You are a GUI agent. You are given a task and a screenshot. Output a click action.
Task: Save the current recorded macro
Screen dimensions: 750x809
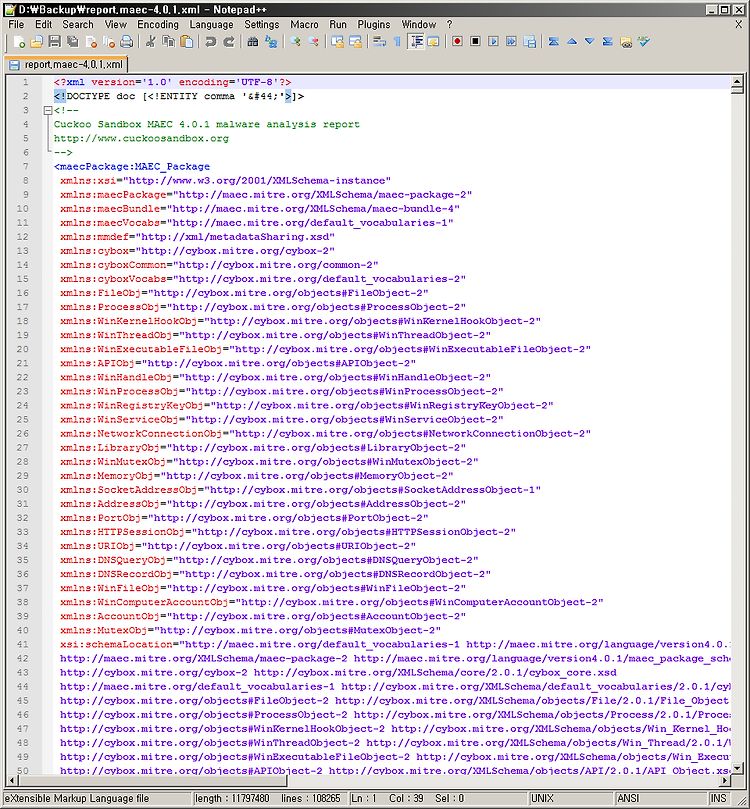529,42
